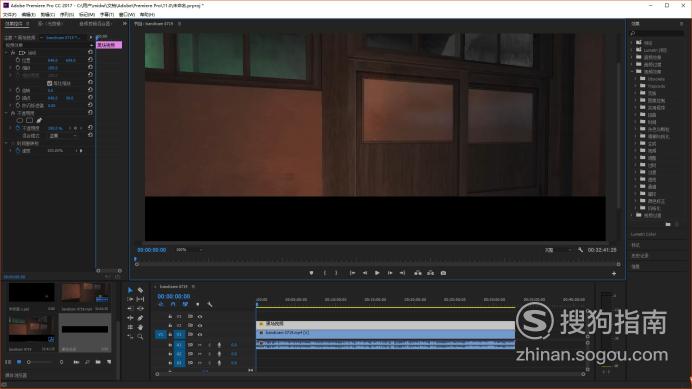Select the gray black-video clip on timeline
Viewport: 692px width, 389px height.
(x=385, y=324)
